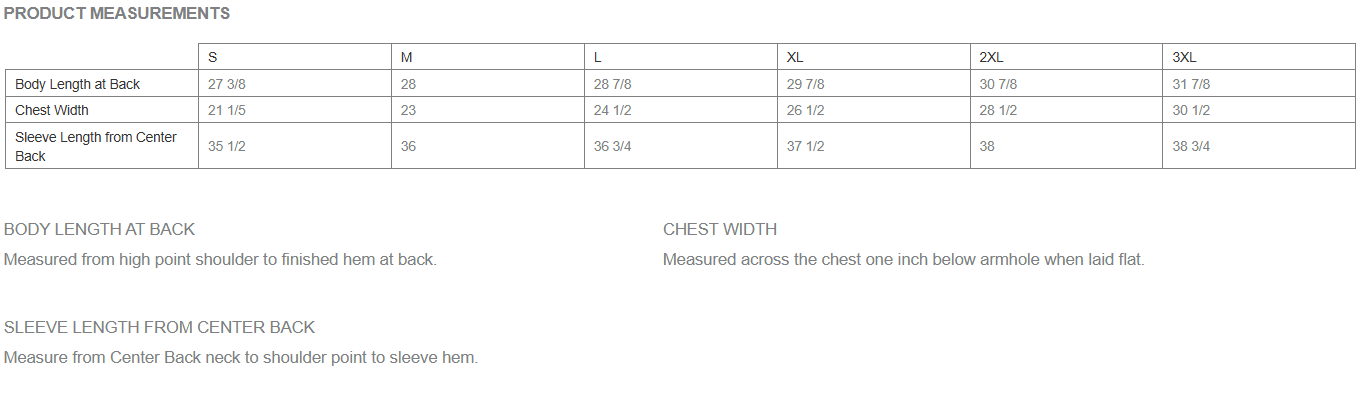Click the BODY LENGTH AT BACK description heading
The width and height of the screenshot is (1366, 409).
pyautogui.click(x=100, y=230)
